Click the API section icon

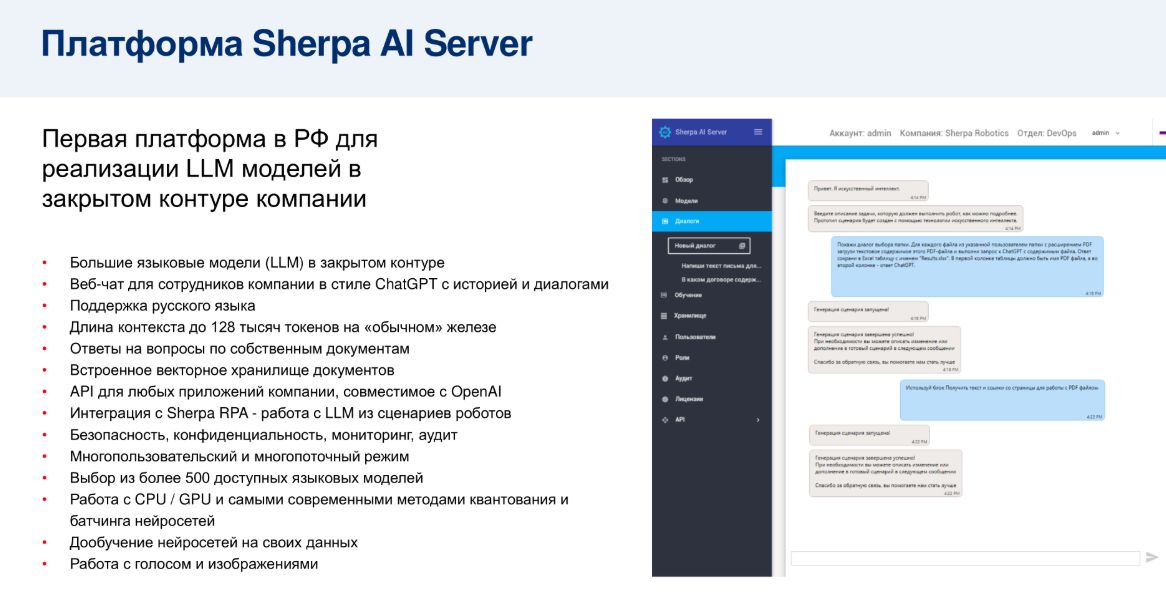click(665, 420)
